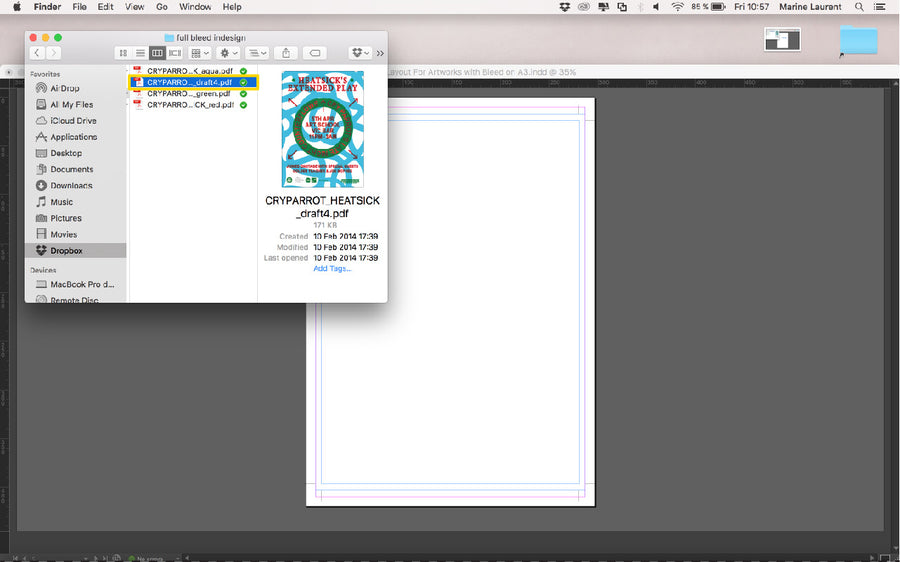Open the Go menu
This screenshot has width=900, height=562.
click(x=162, y=7)
